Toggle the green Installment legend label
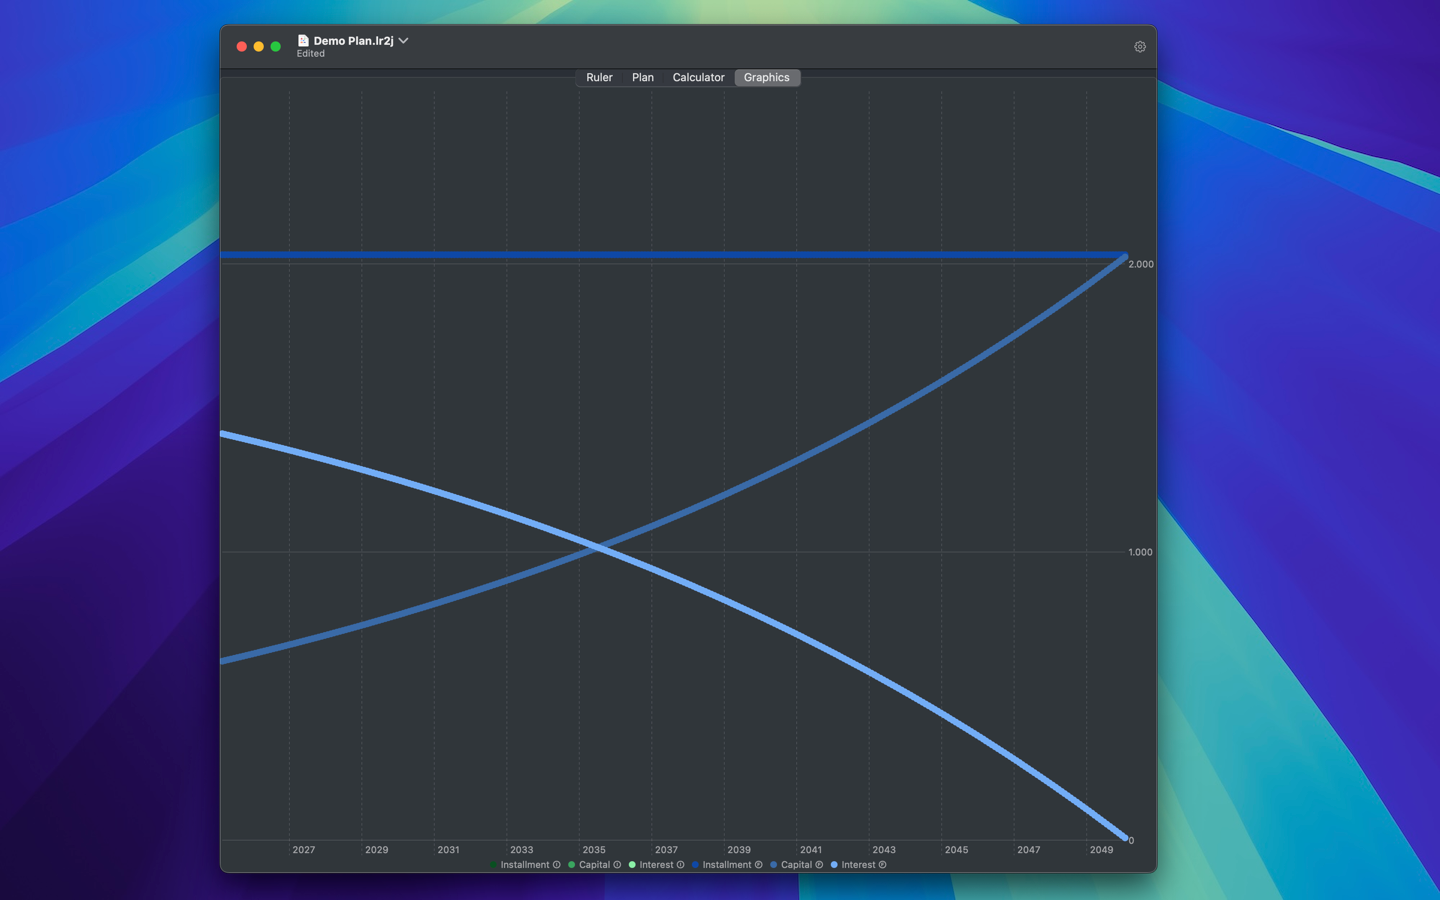The image size is (1440, 900). (x=525, y=865)
